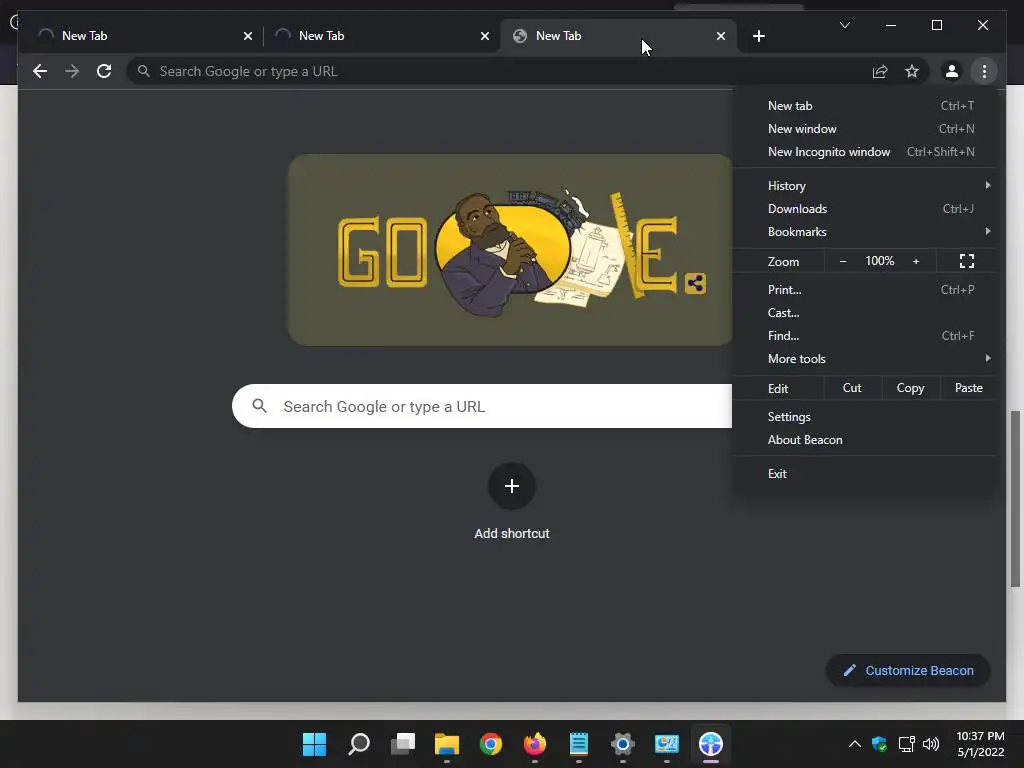
Task: Click the address bar URL field
Action: pos(496,71)
